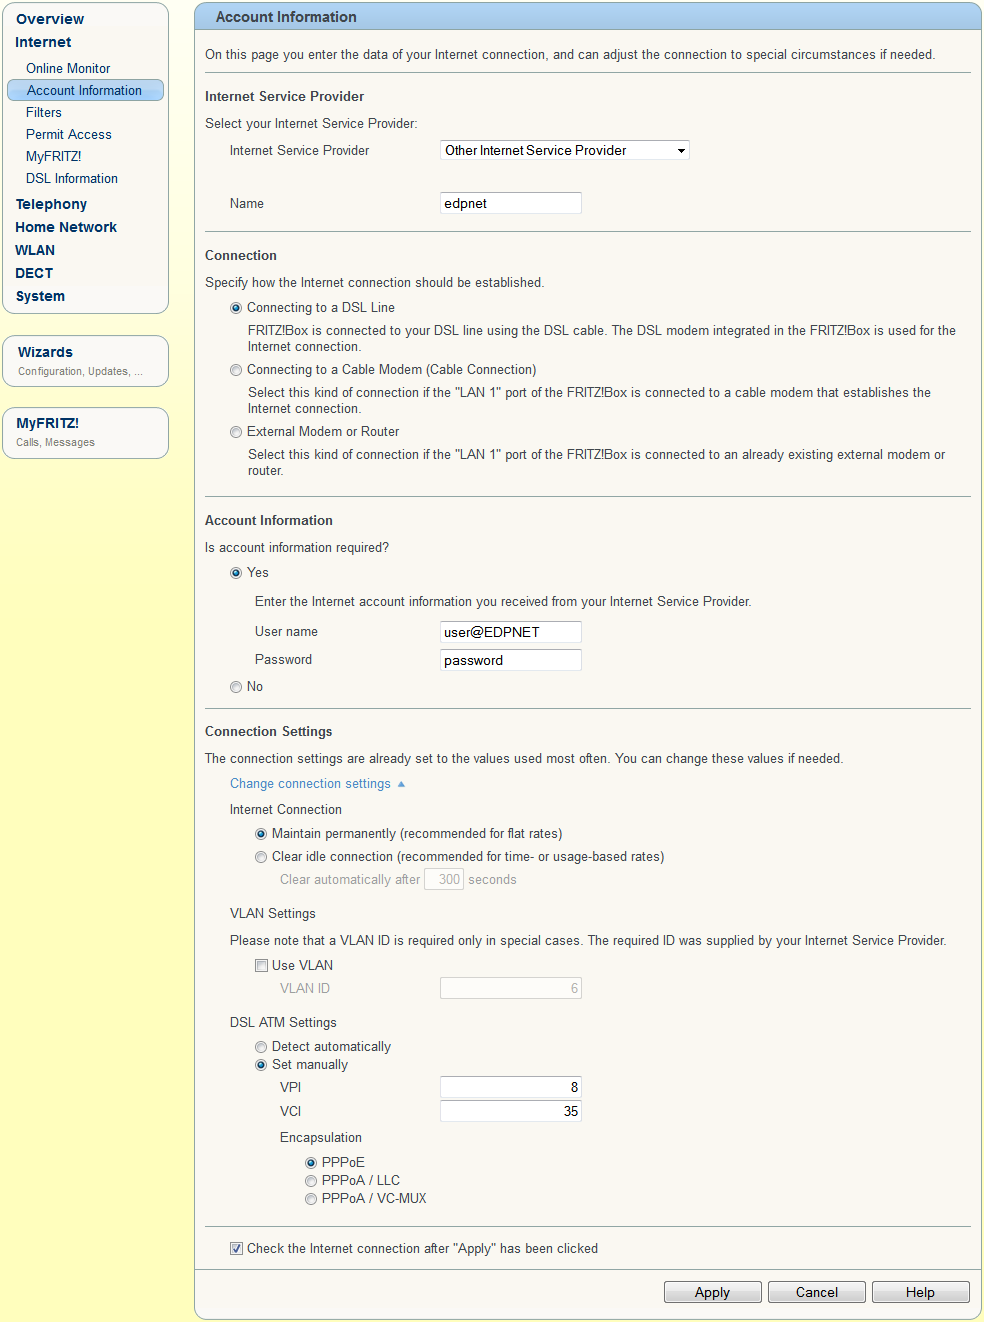Click the User name input field
This screenshot has width=984, height=1322.
coord(511,632)
